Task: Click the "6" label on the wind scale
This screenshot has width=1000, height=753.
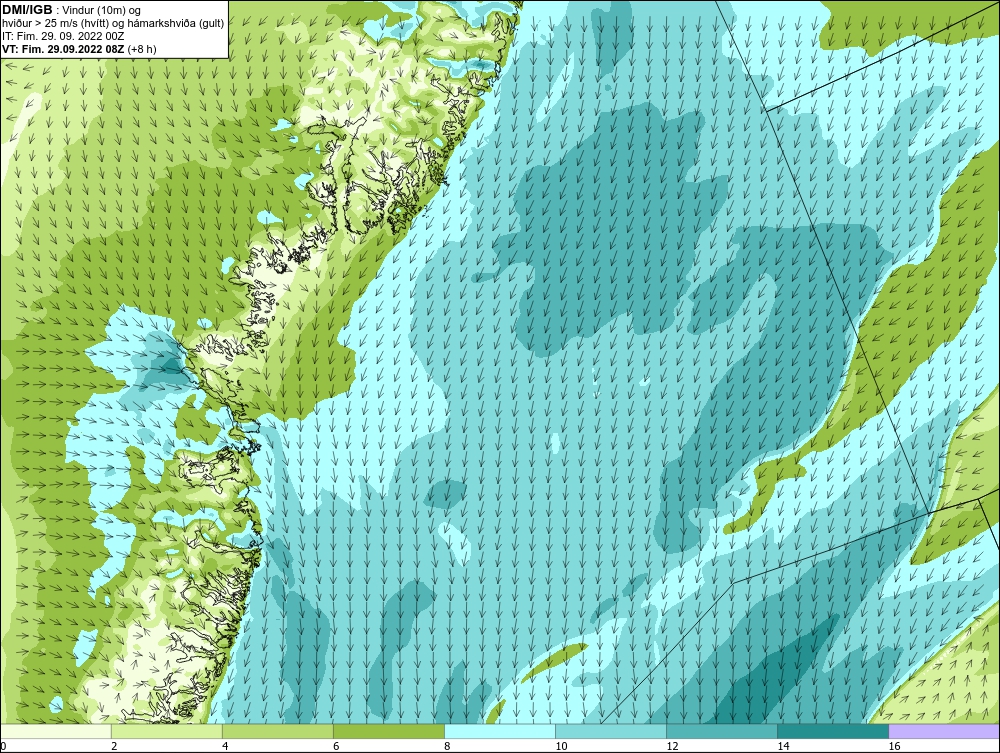Action: (x=336, y=747)
